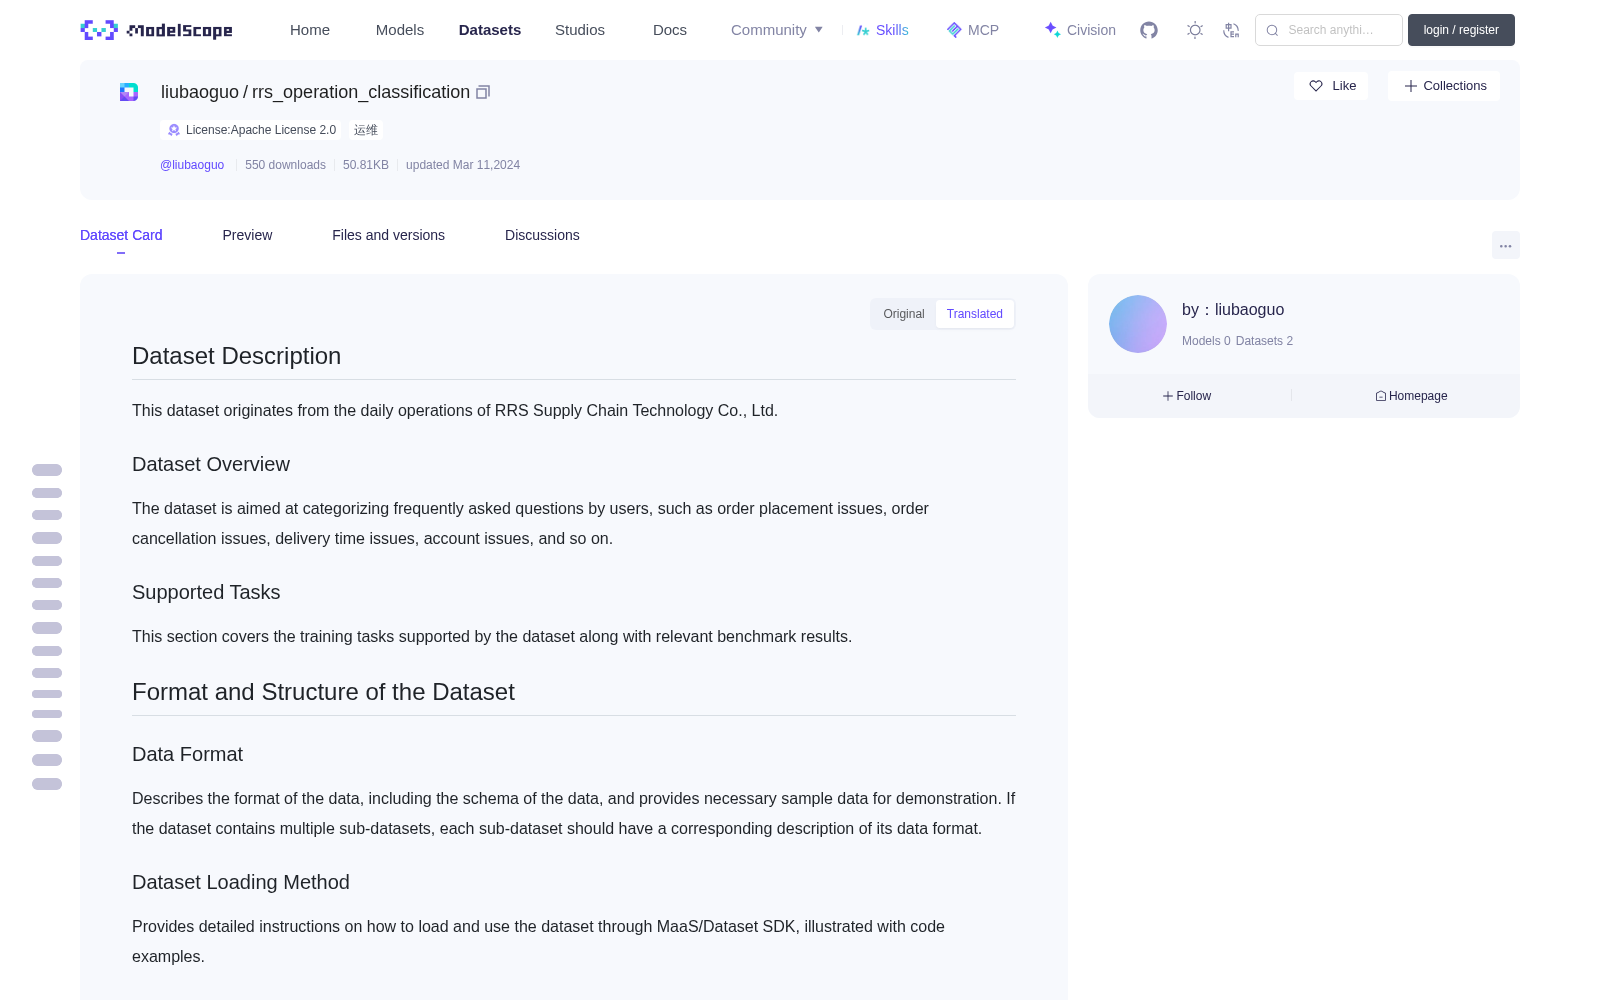Follow the author liubaoguo
The width and height of the screenshot is (1600, 1000).
coord(1187,396)
